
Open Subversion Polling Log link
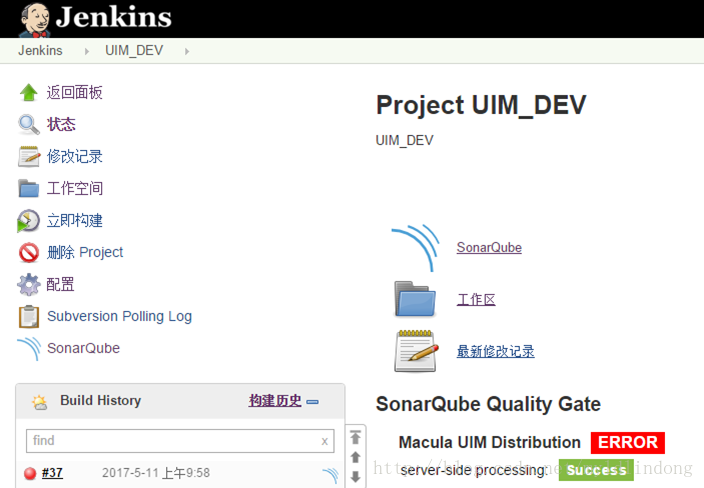coord(119,317)
